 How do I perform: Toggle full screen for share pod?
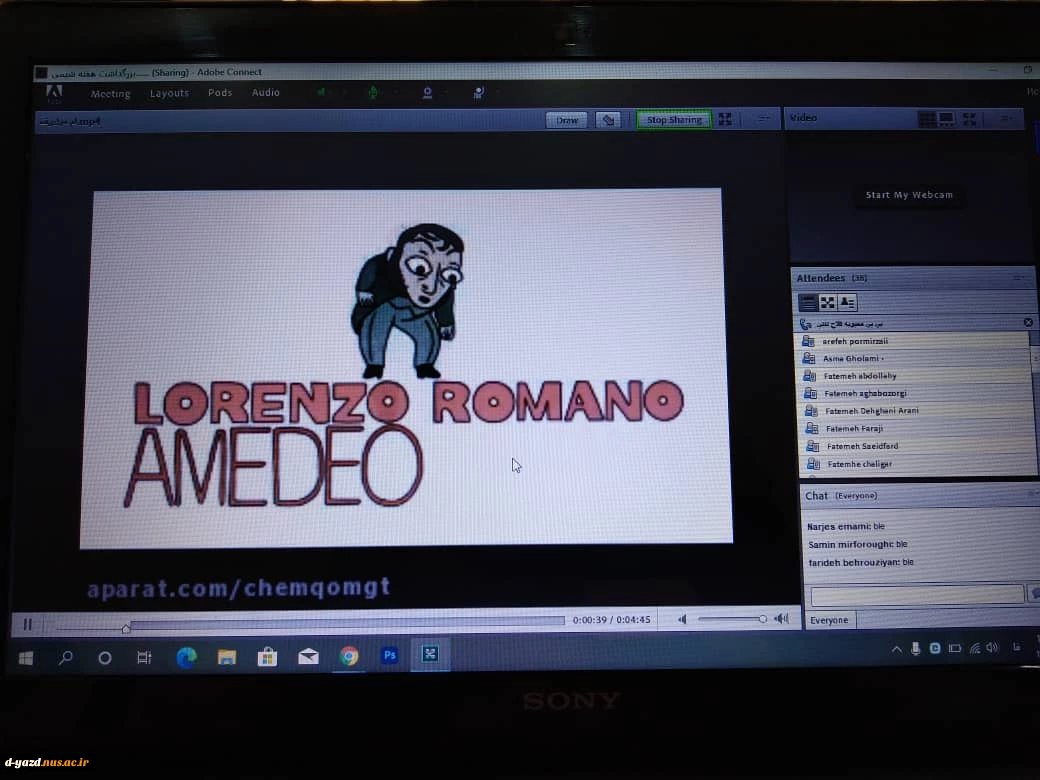725,119
